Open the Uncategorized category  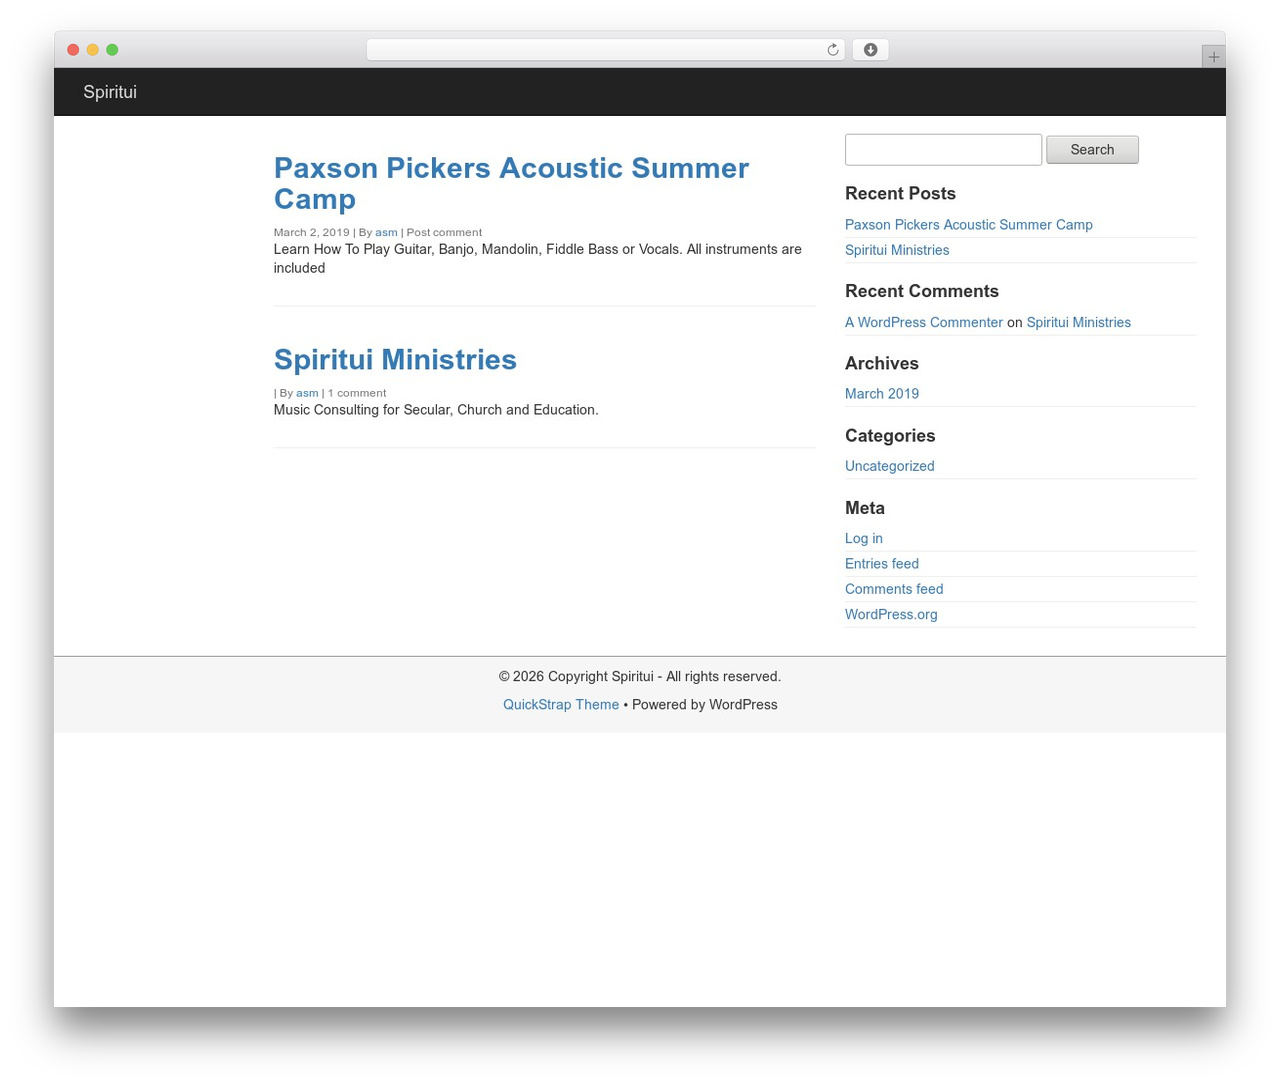click(x=890, y=466)
